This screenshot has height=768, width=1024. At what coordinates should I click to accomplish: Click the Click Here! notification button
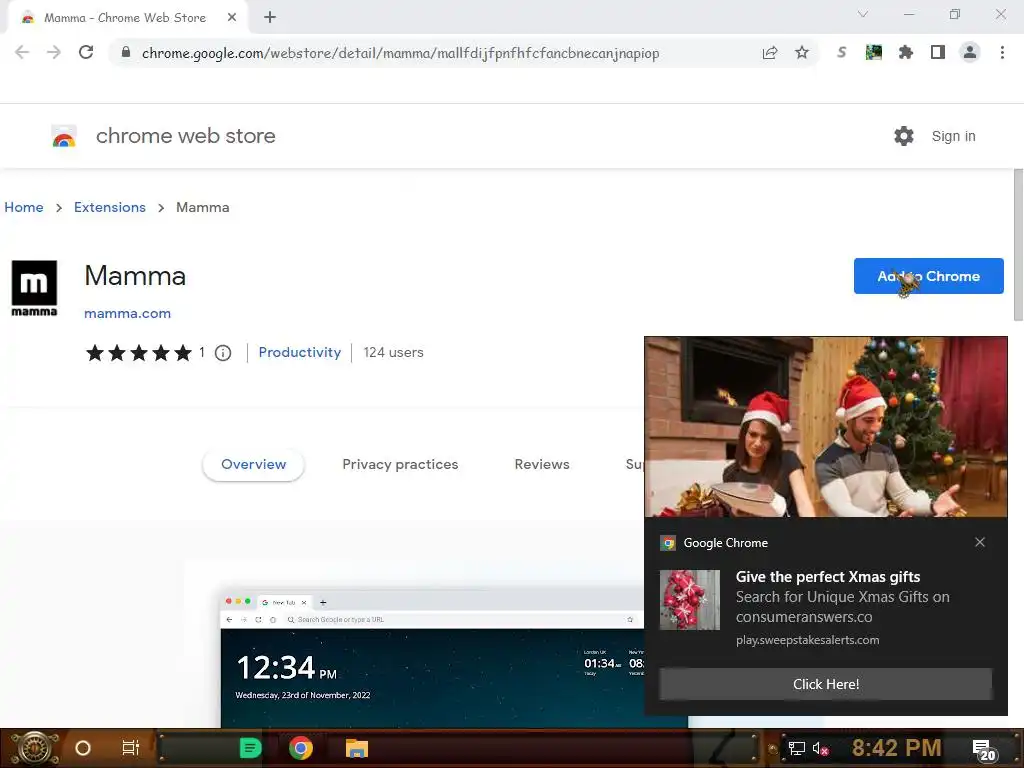[x=825, y=684]
